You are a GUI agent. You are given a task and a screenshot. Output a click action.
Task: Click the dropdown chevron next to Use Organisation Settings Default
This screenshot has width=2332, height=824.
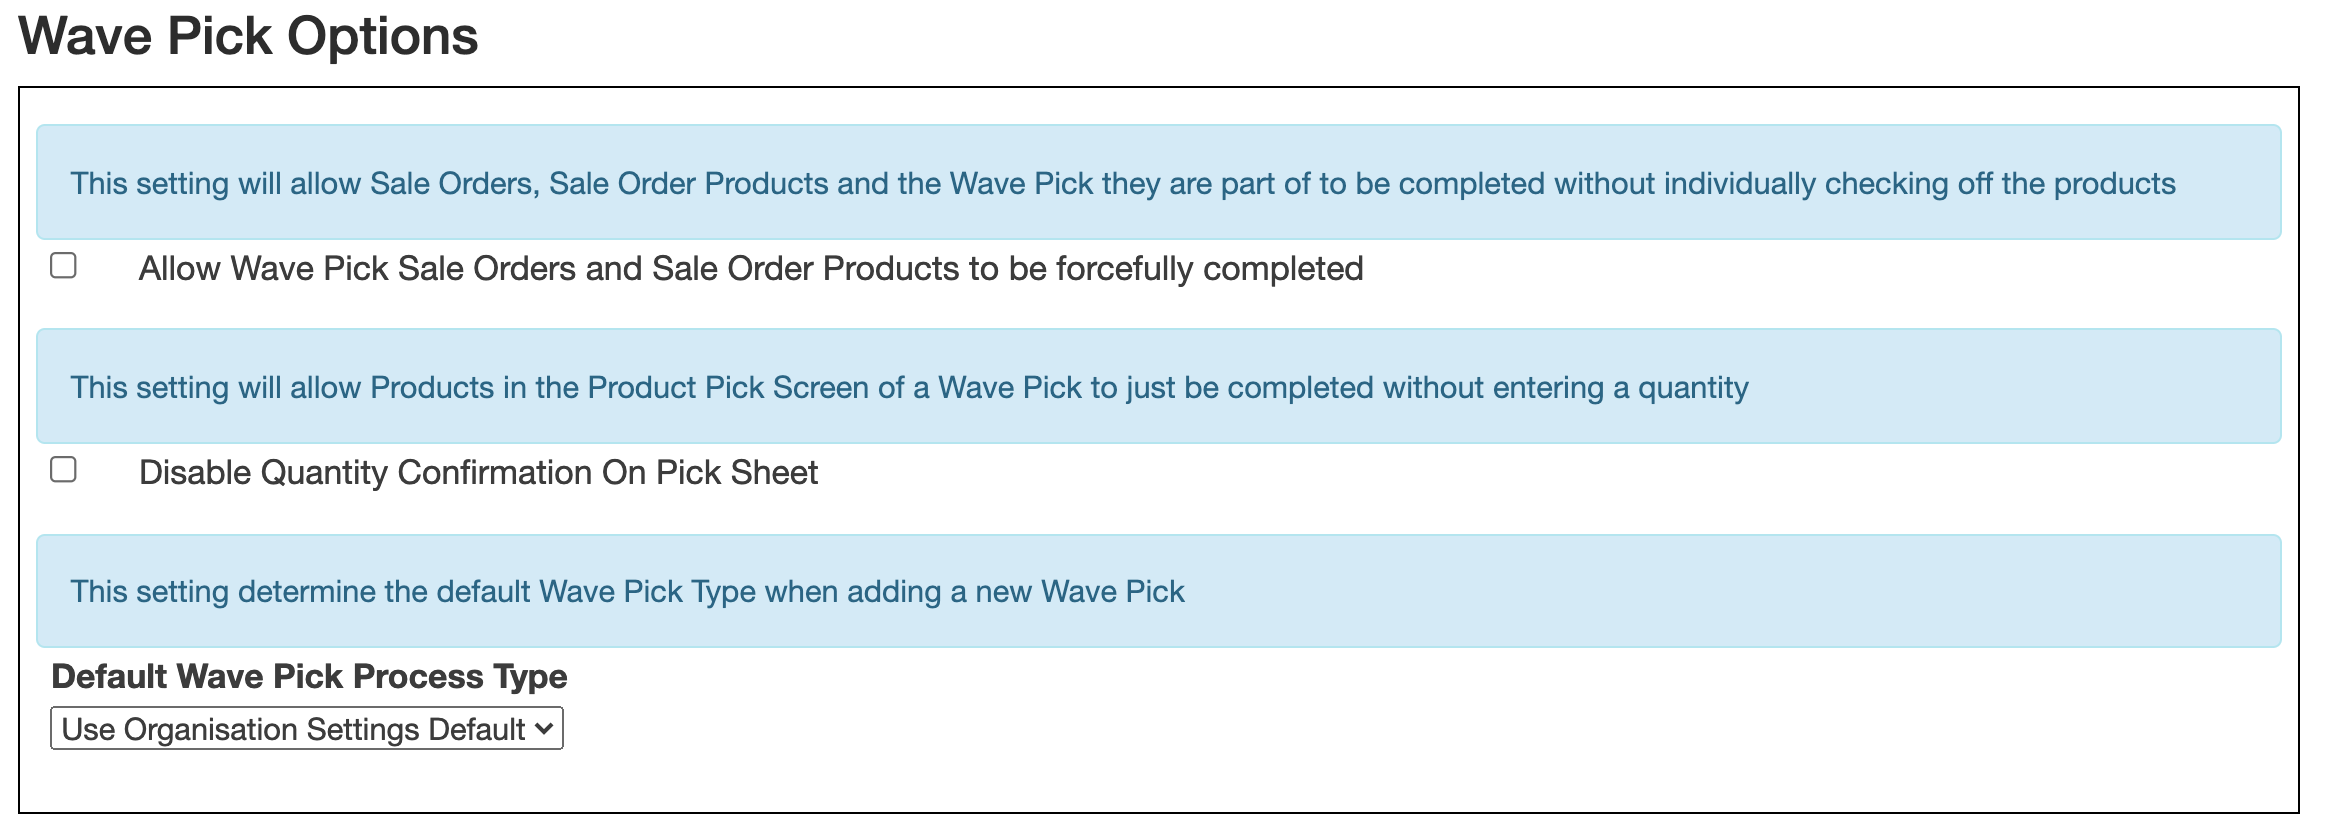pyautogui.click(x=543, y=729)
